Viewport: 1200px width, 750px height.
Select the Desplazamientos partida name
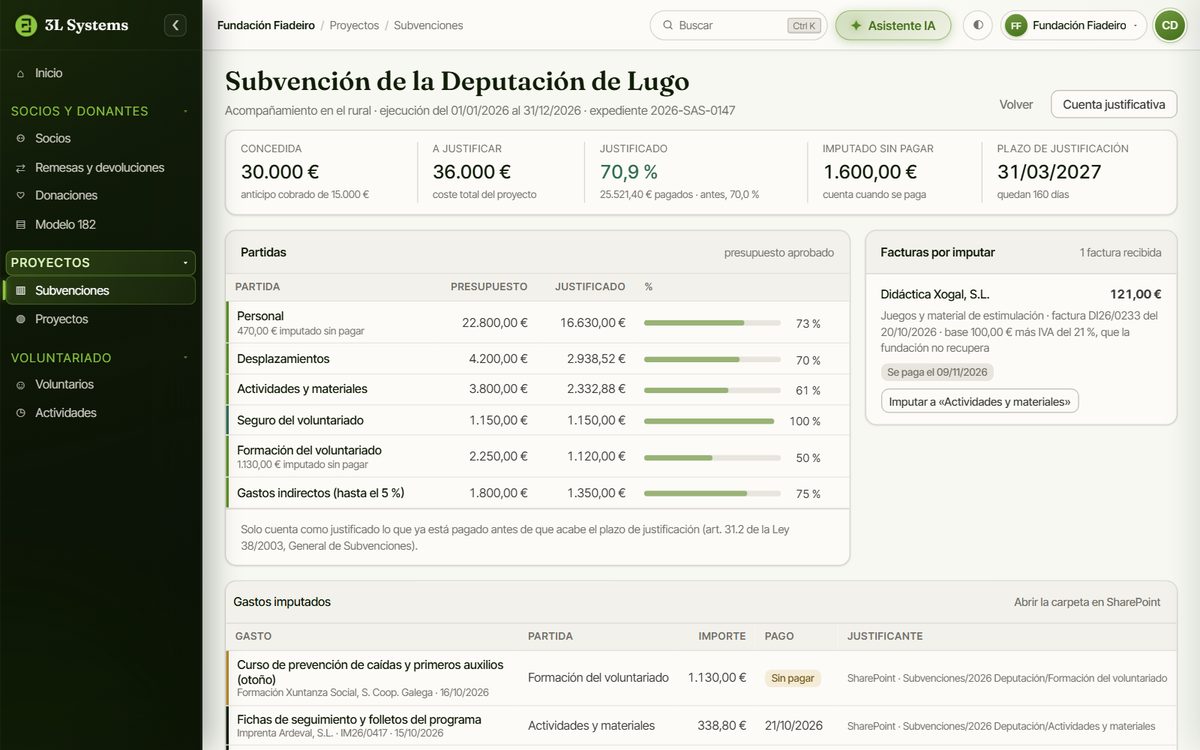283,359
